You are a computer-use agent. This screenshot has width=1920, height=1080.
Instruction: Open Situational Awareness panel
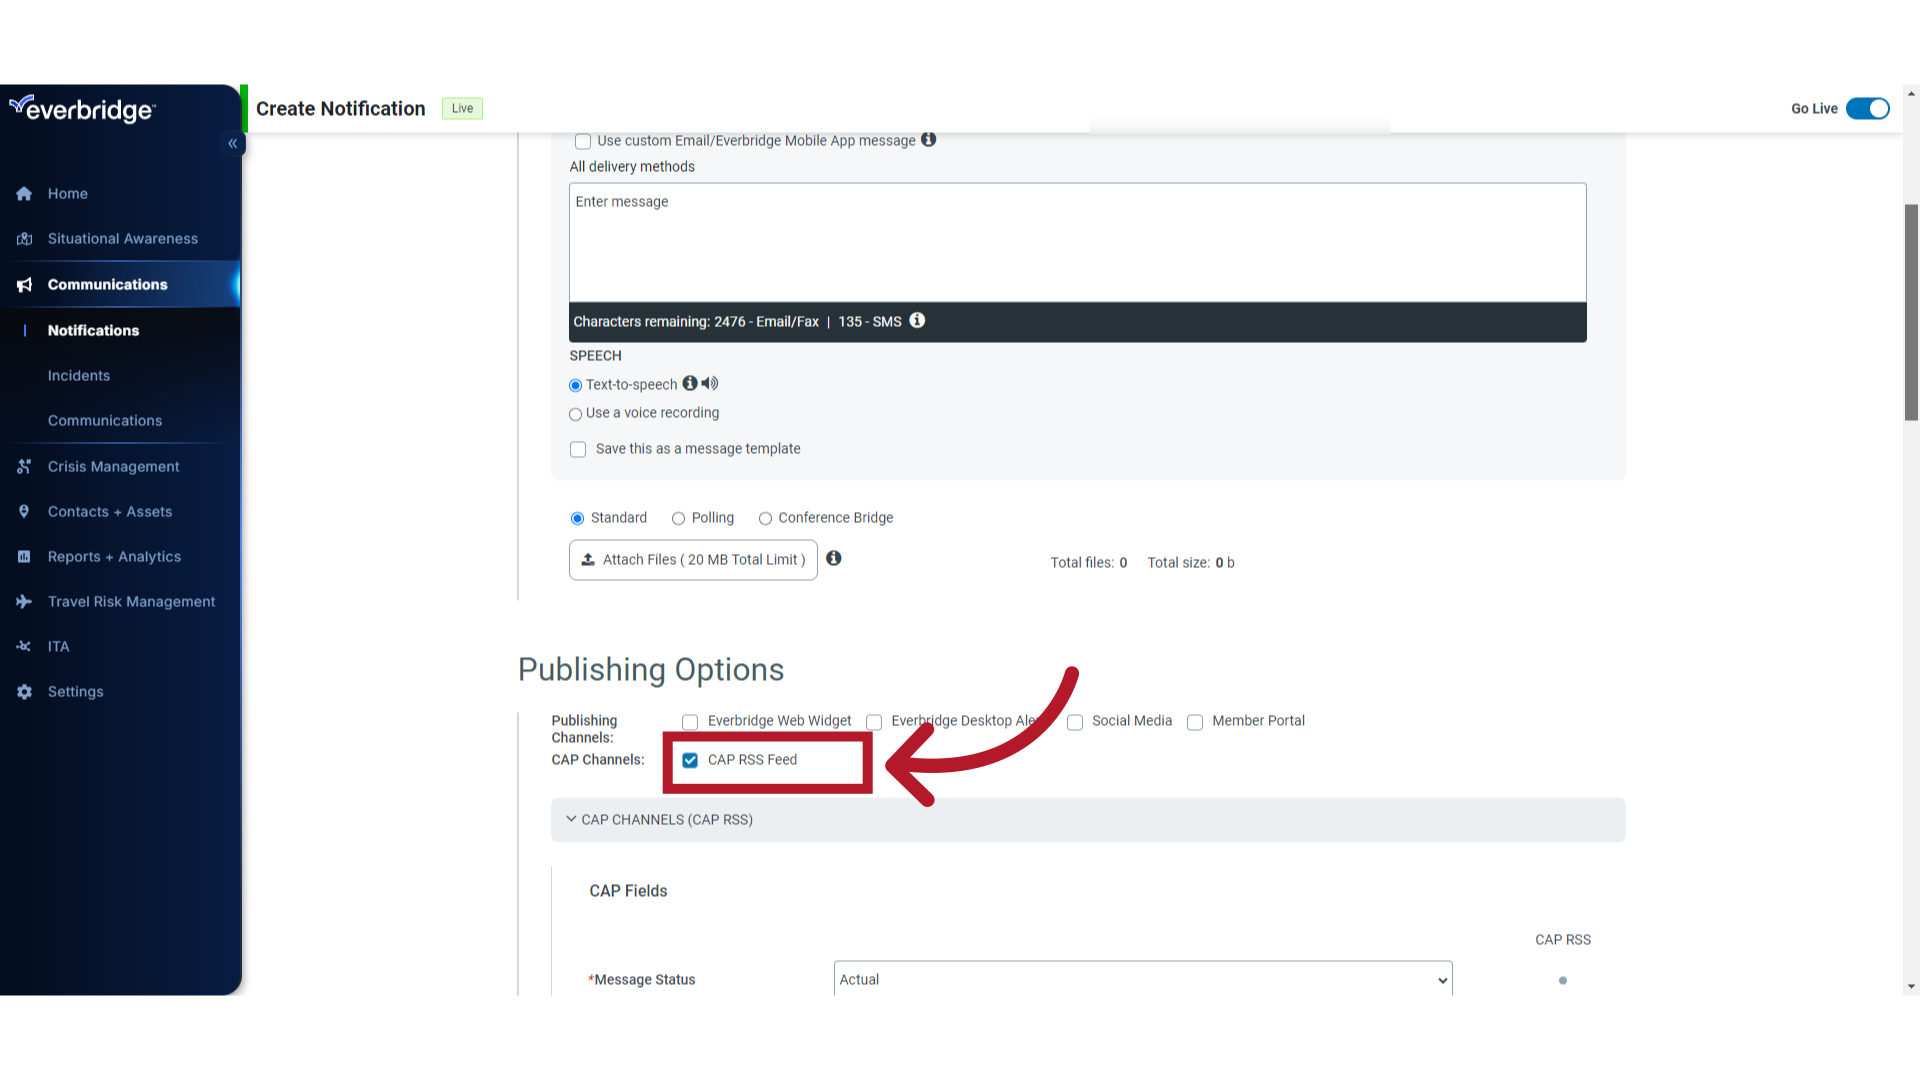pos(121,239)
